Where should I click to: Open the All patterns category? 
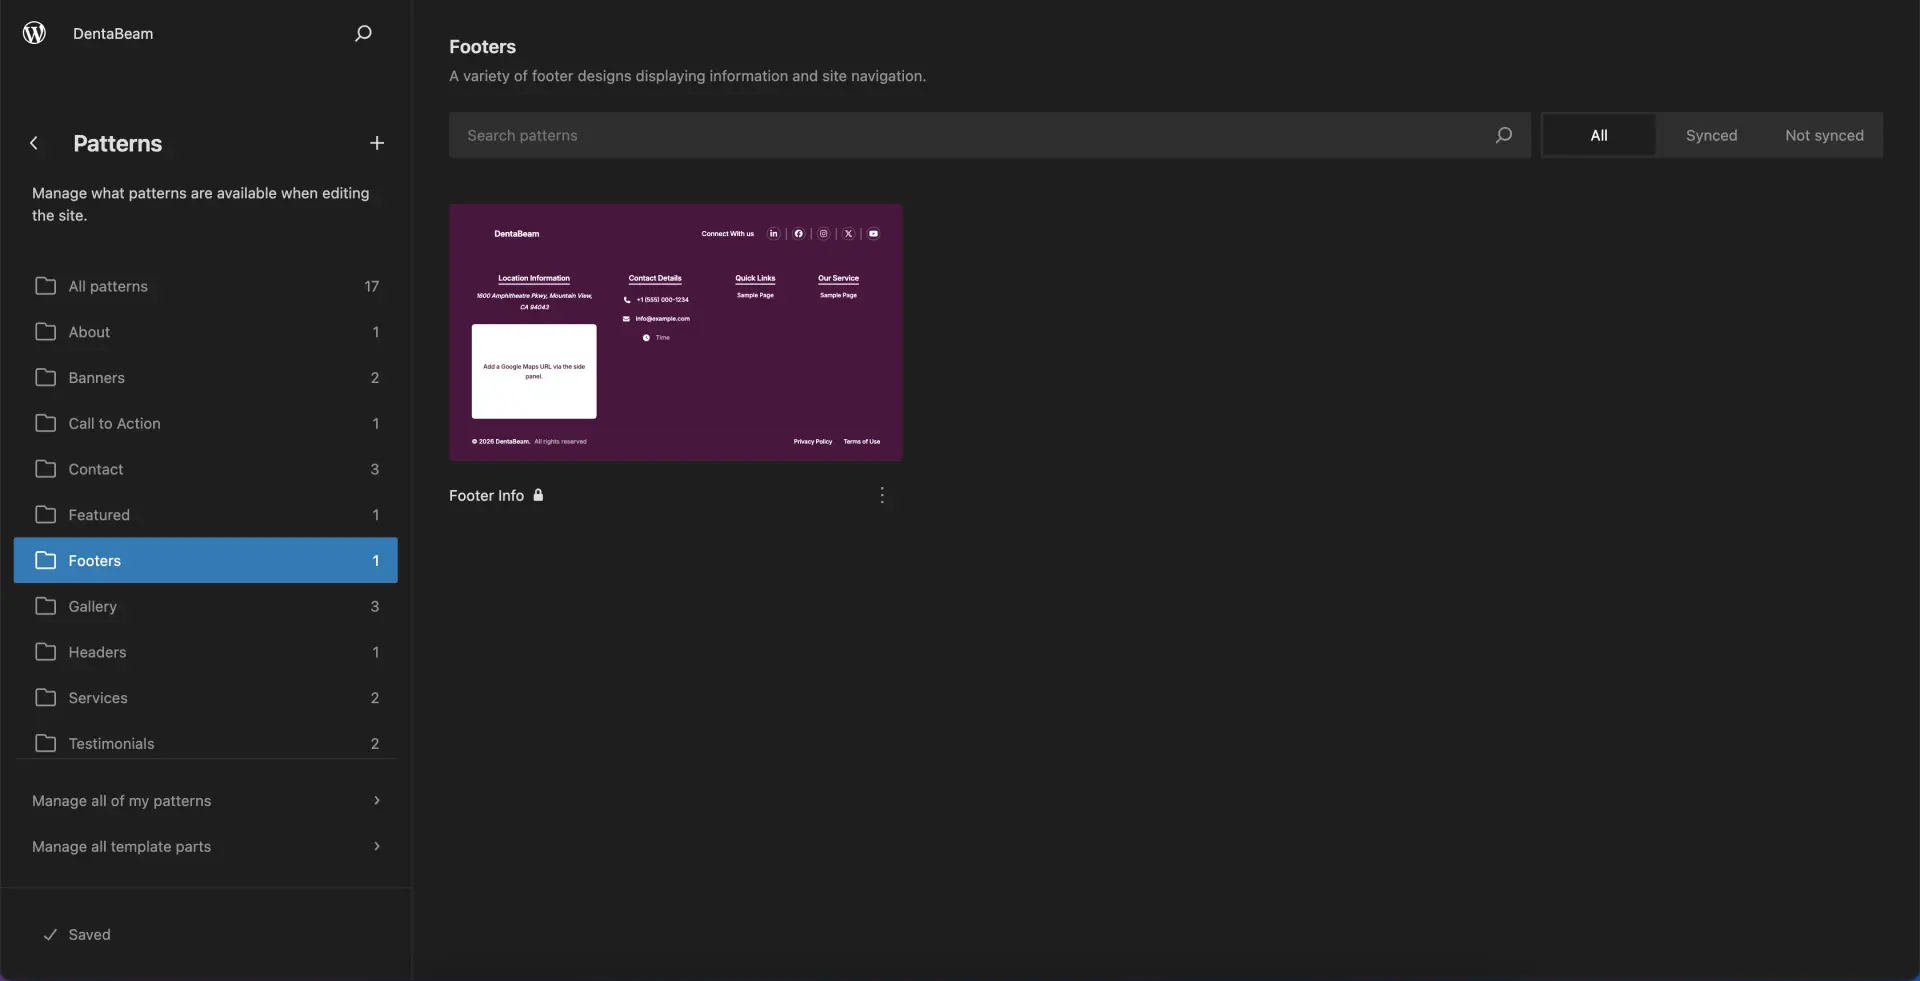pyautogui.click(x=206, y=286)
